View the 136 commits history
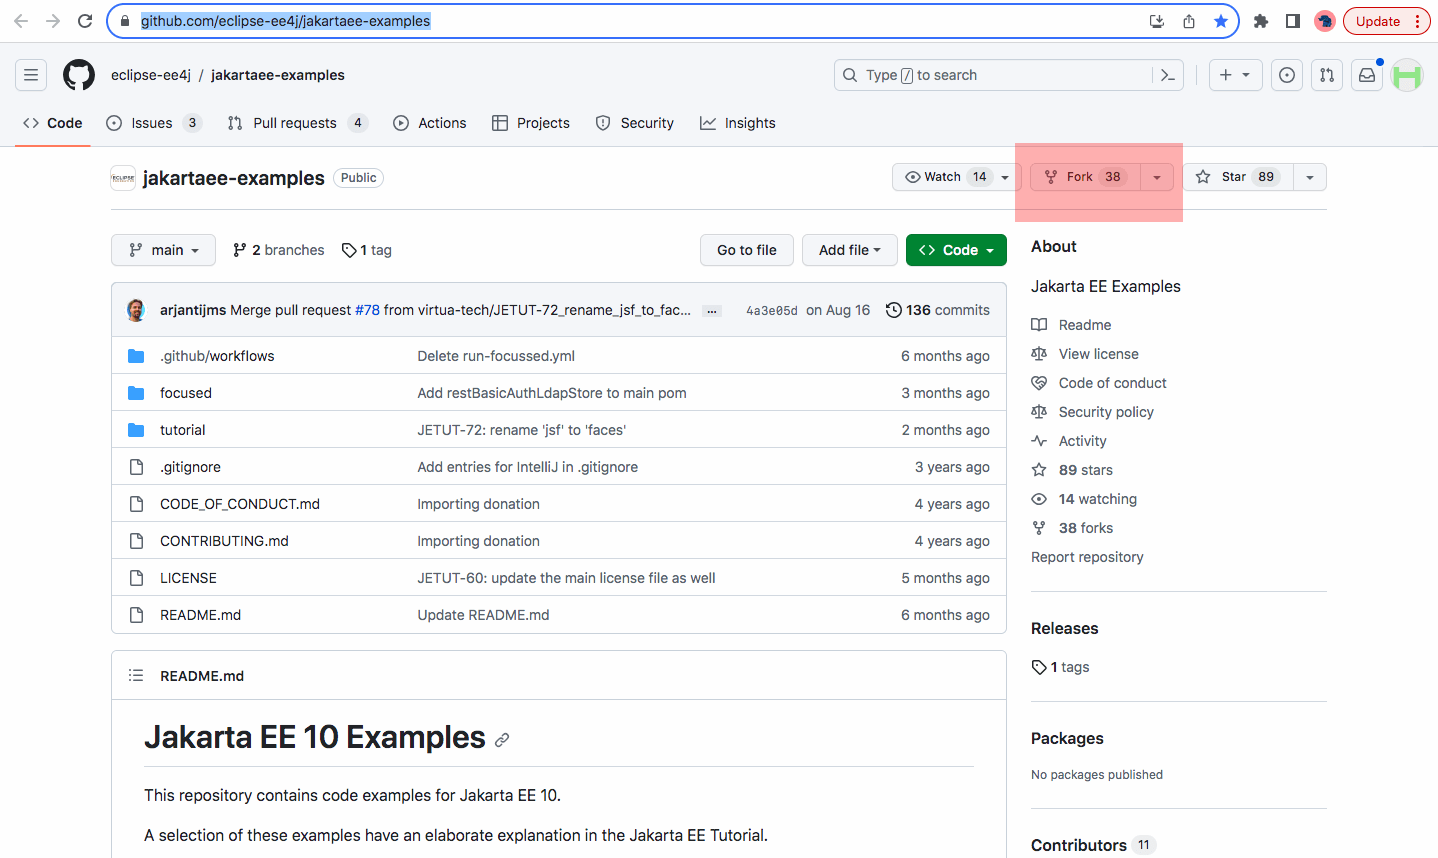 pos(938,310)
